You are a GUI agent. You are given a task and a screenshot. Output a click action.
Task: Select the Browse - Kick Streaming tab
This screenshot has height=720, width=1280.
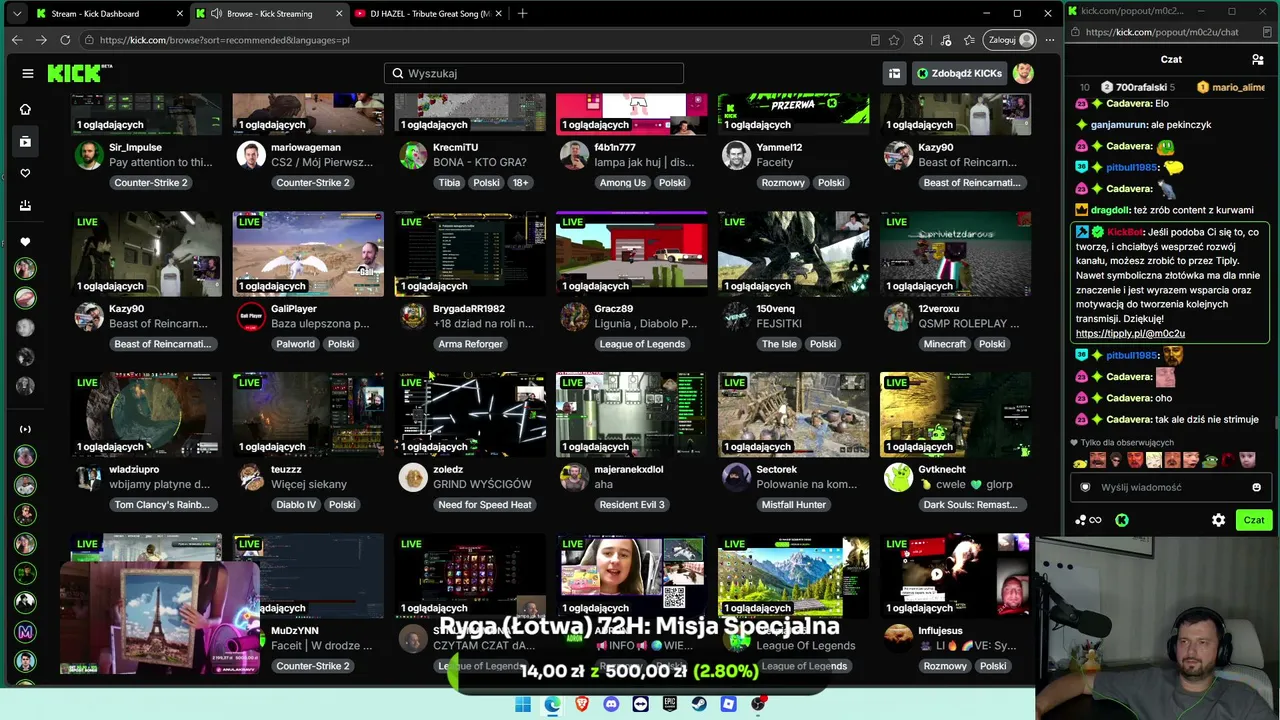(x=268, y=13)
